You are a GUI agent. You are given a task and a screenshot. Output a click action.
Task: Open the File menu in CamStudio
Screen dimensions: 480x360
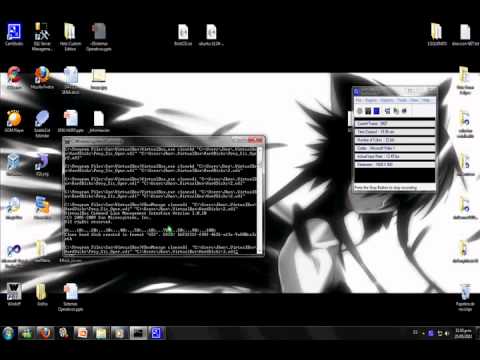[x=358, y=100]
